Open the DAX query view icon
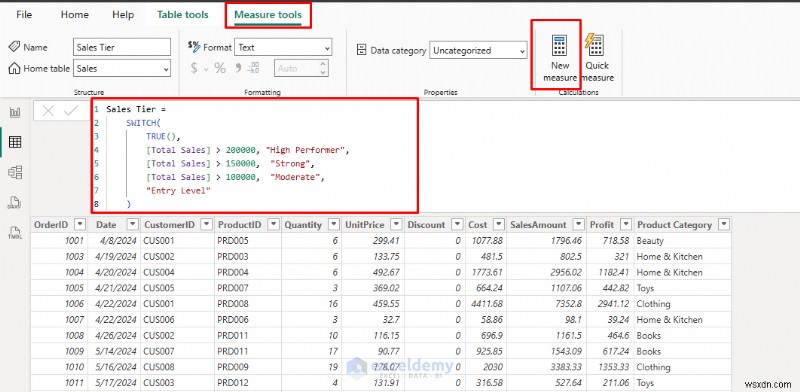 pyautogui.click(x=14, y=203)
